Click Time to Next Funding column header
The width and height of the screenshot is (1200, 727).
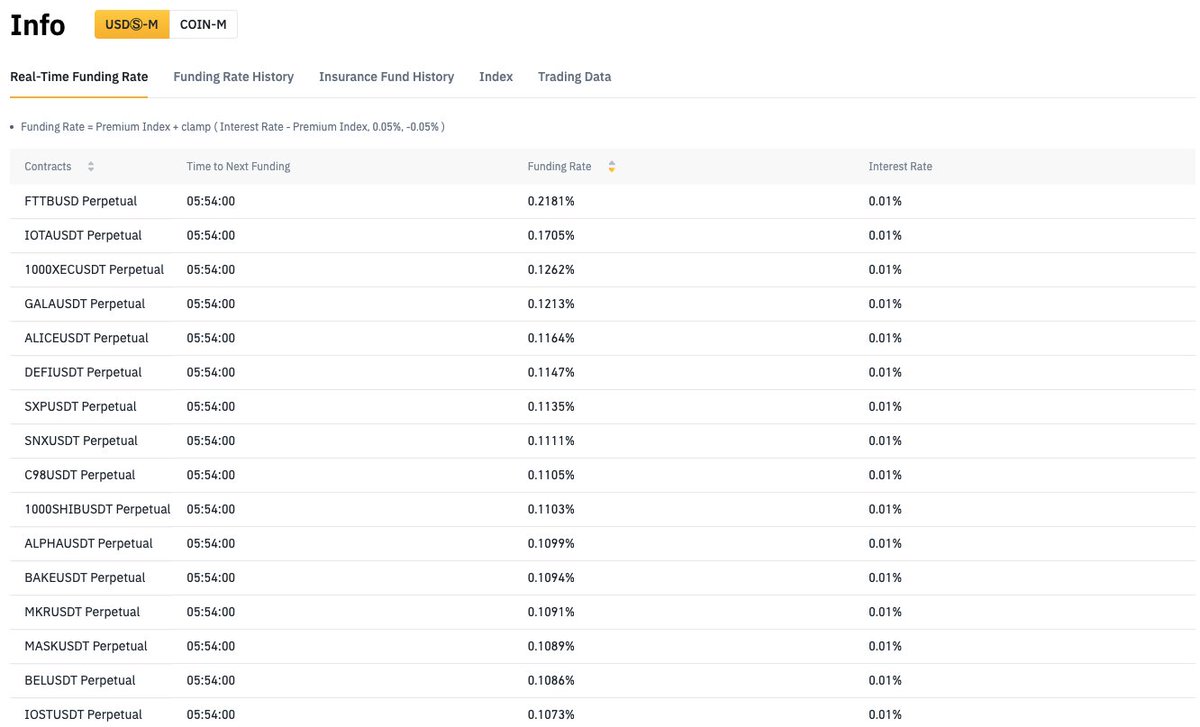click(238, 167)
